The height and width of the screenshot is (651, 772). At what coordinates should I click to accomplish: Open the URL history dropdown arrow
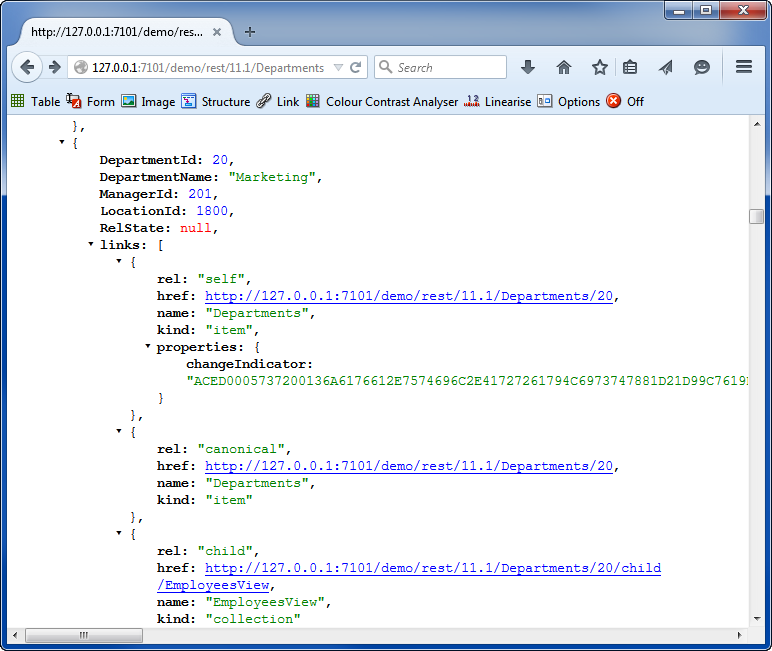point(338,67)
